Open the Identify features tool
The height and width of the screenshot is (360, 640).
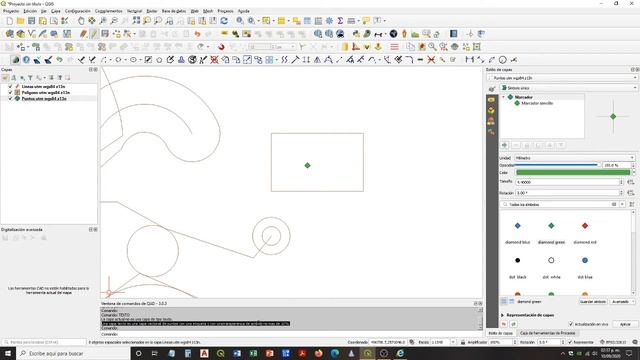click(240, 21)
